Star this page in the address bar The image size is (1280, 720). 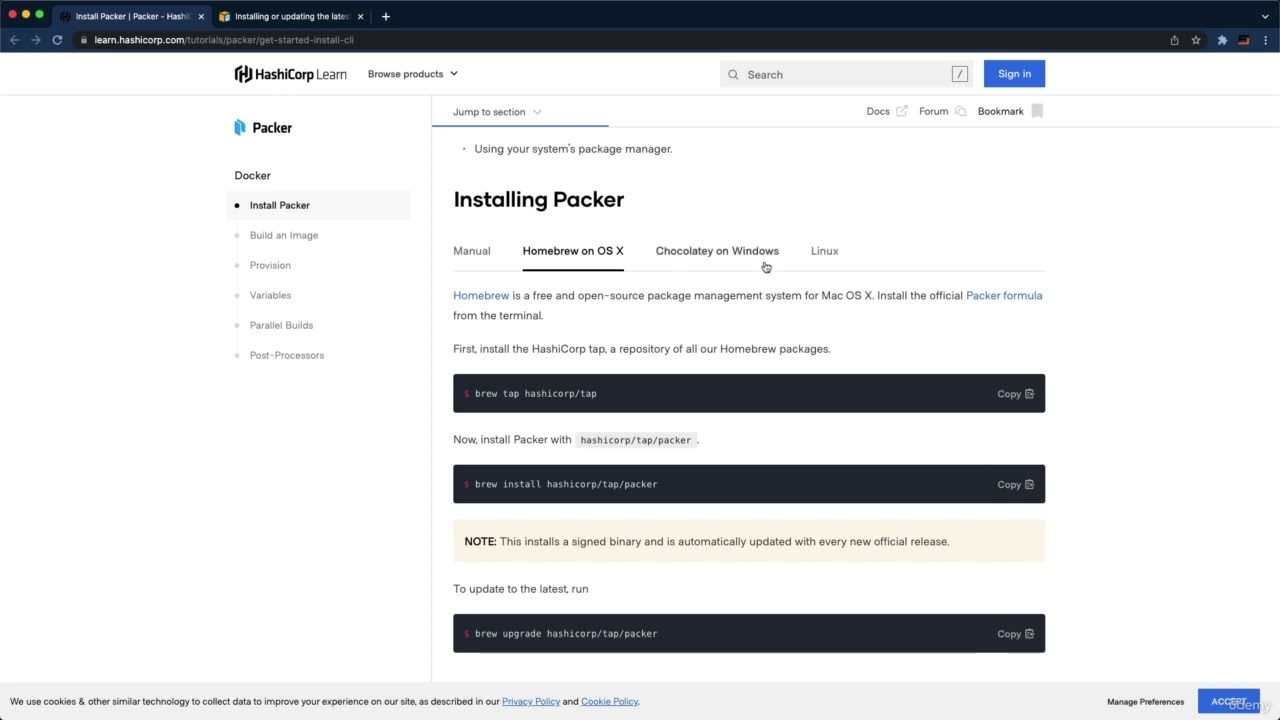pyautogui.click(x=1196, y=40)
